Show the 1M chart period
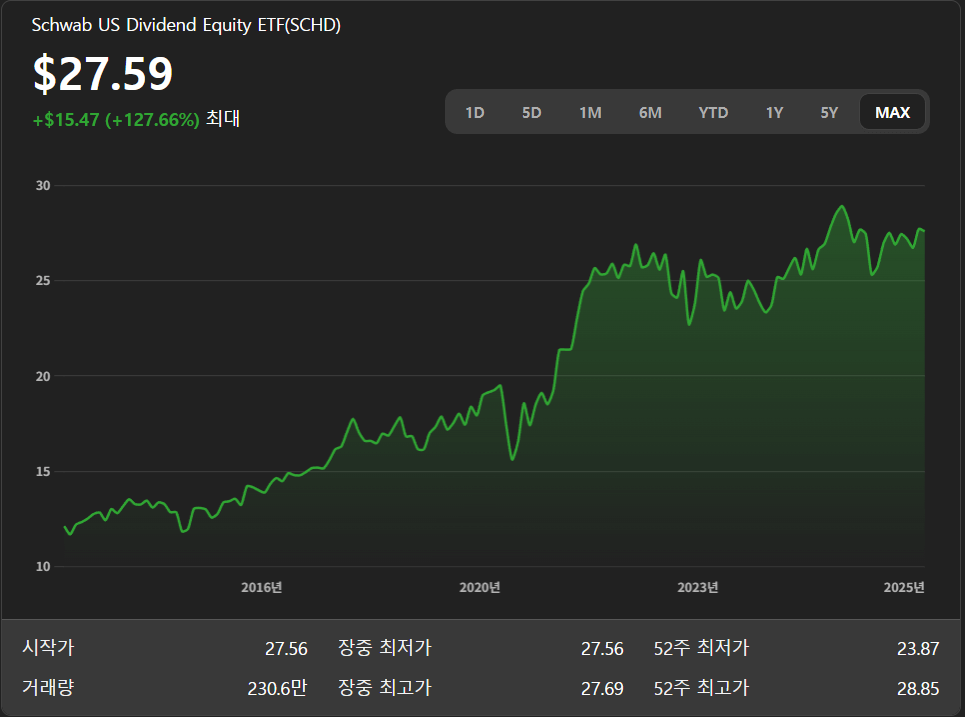 click(590, 113)
